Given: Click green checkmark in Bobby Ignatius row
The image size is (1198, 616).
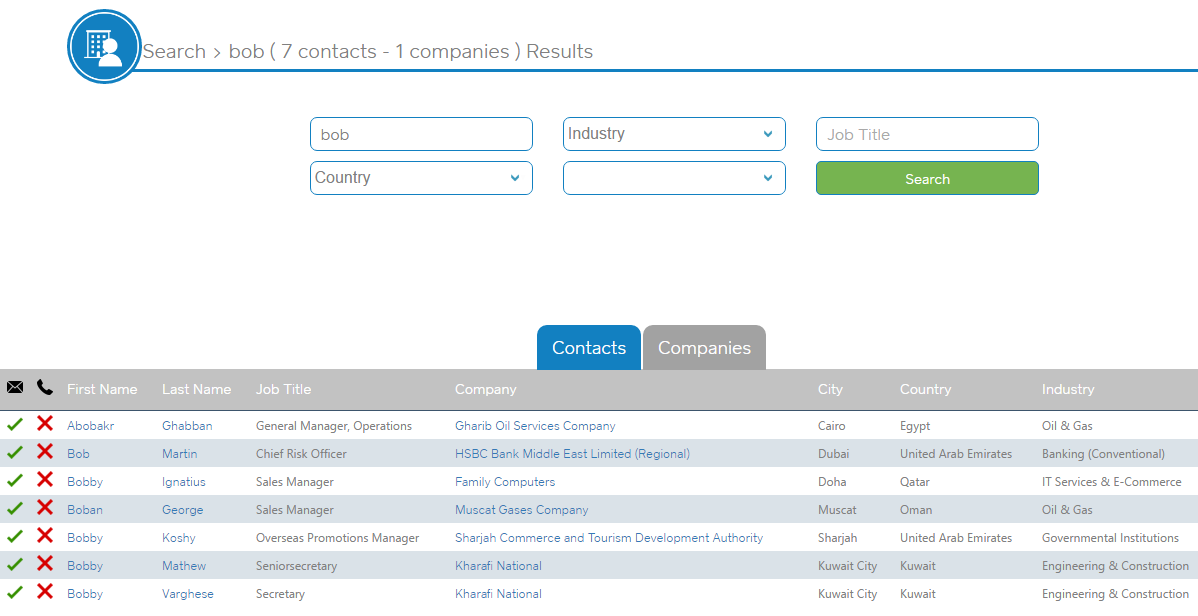Looking at the screenshot, I should click(15, 481).
